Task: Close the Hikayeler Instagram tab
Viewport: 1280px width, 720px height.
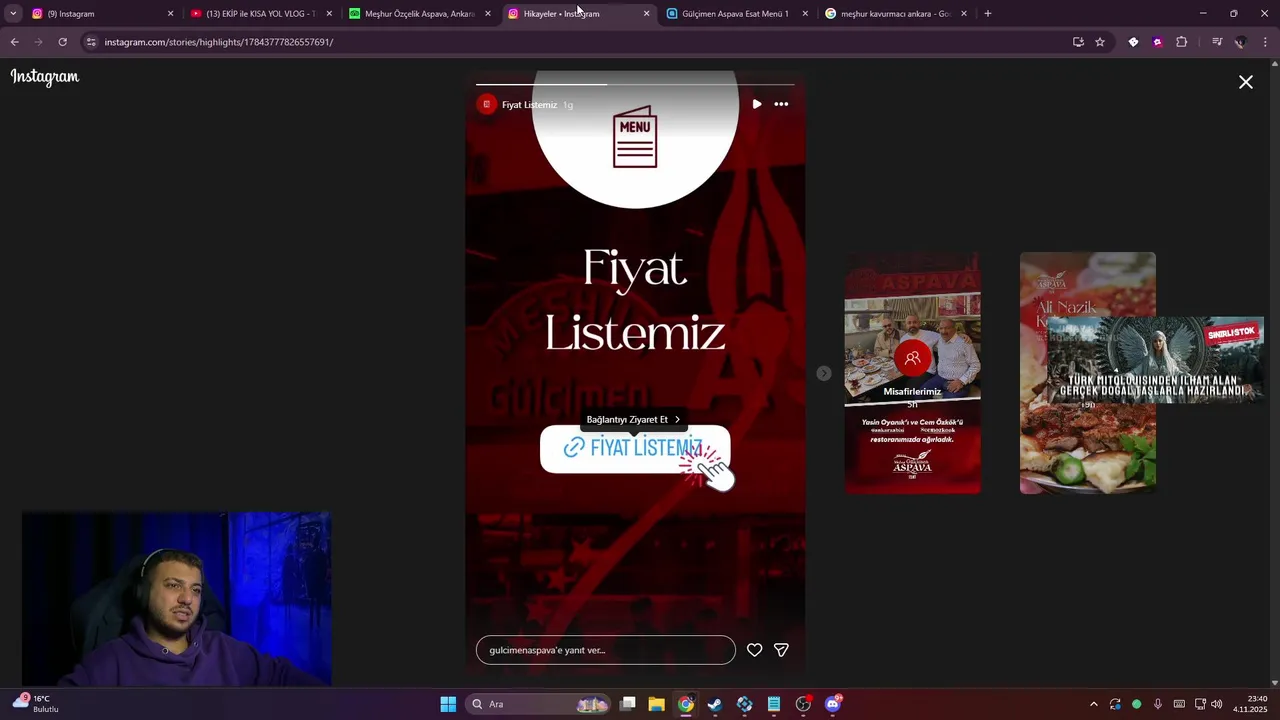Action: coord(646,14)
